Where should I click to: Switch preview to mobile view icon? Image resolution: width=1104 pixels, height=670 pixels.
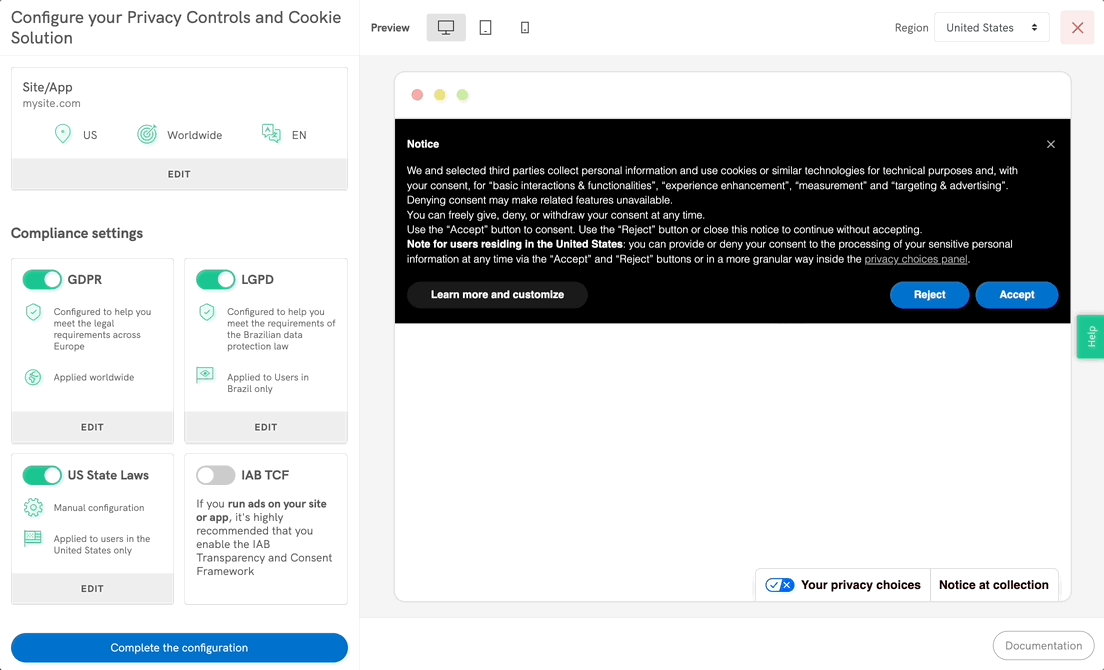point(525,28)
